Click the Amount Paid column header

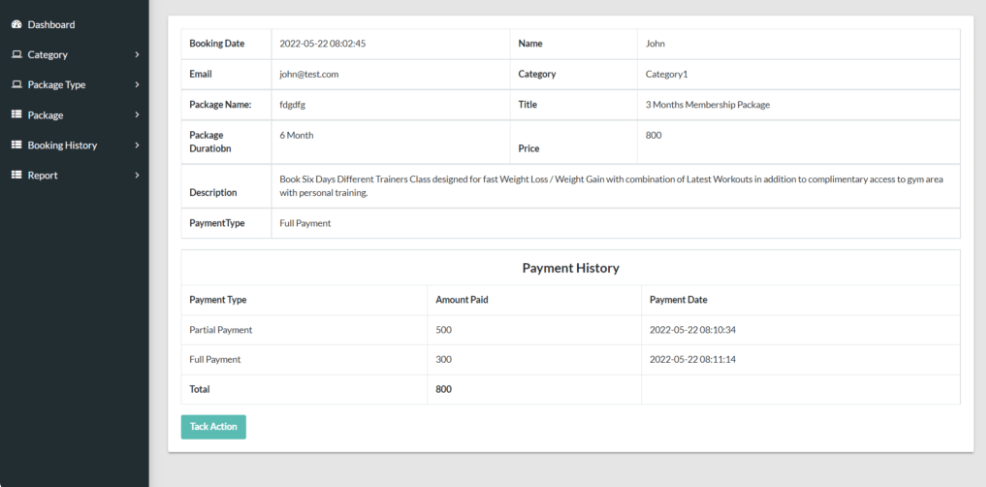click(462, 300)
